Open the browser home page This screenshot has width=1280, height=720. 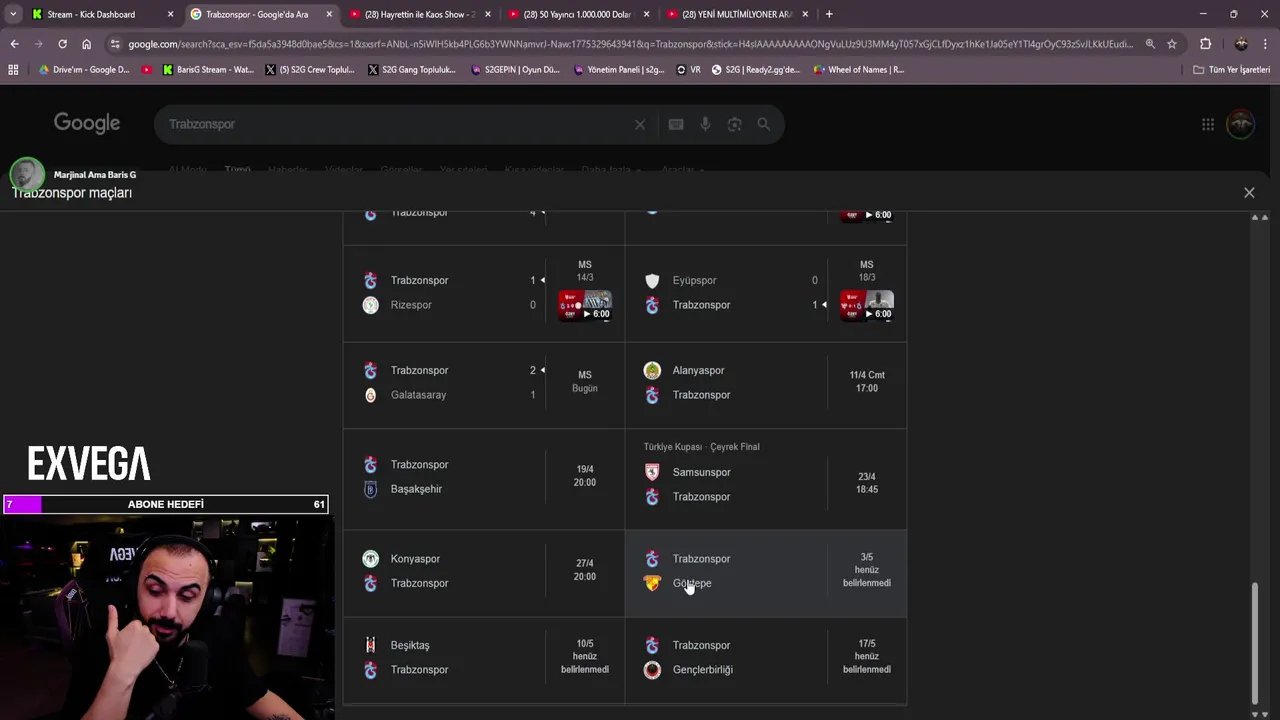tap(86, 44)
